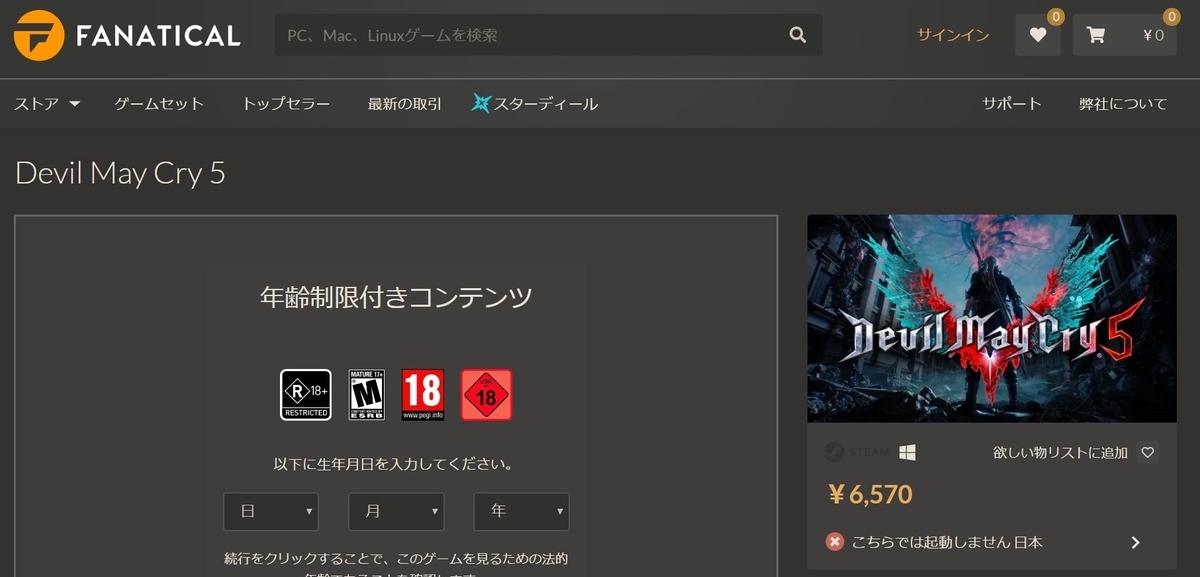Viewport: 1200px width, 577px height.
Task: Open the トップセラー menu item
Action: pyautogui.click(x=286, y=103)
